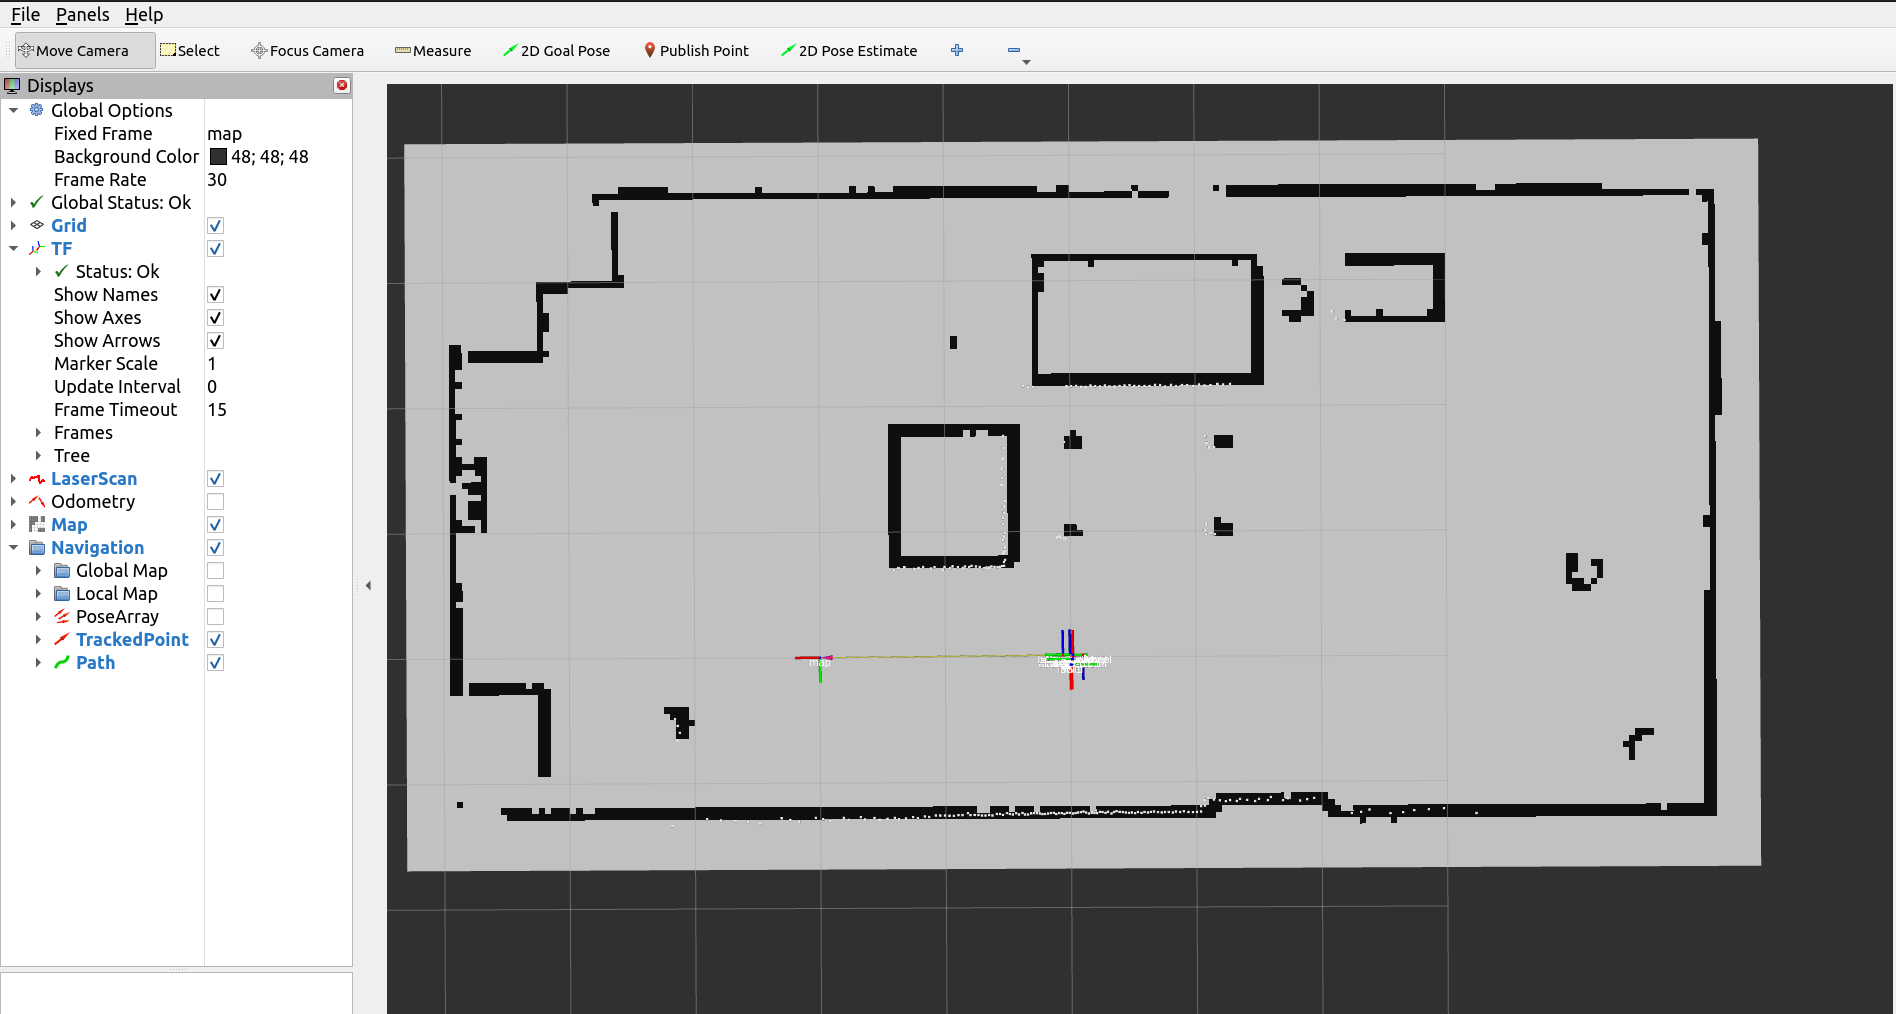Select the Publish Point tool
This screenshot has height=1014, width=1896.
[x=695, y=50]
